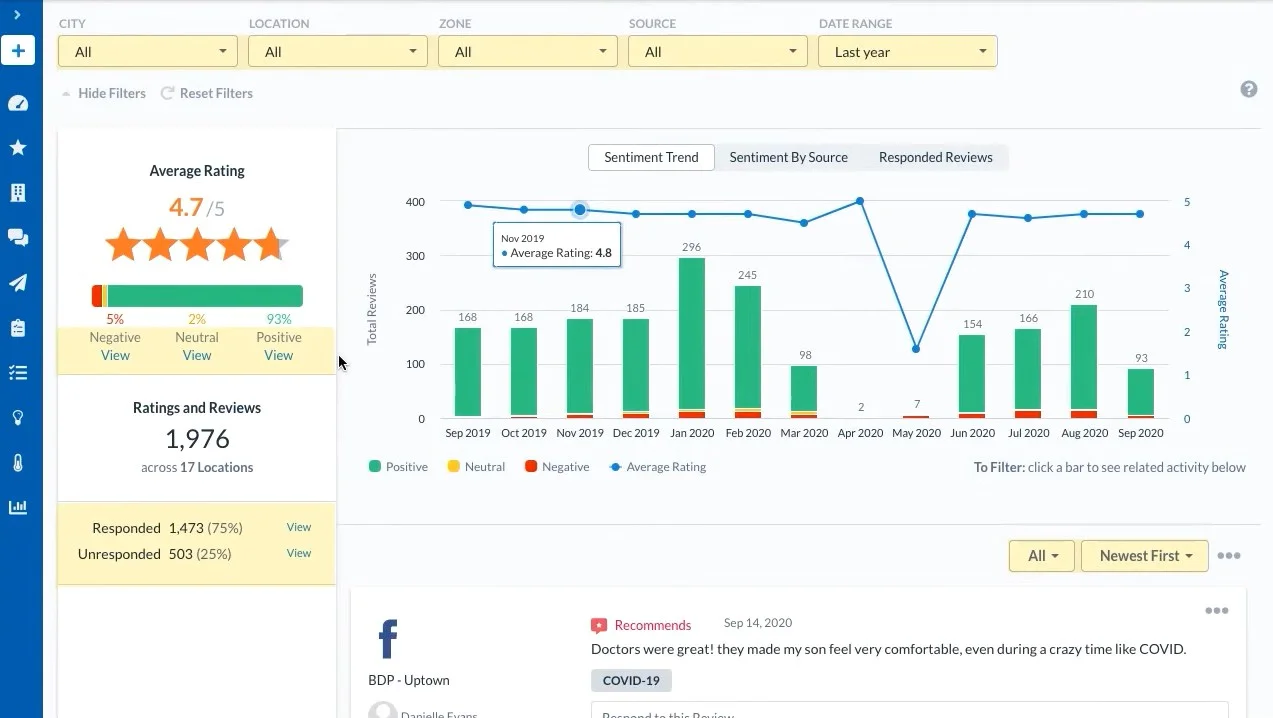Click the Respond to this Review field
The width and height of the screenshot is (1273, 718).
[x=909, y=711]
